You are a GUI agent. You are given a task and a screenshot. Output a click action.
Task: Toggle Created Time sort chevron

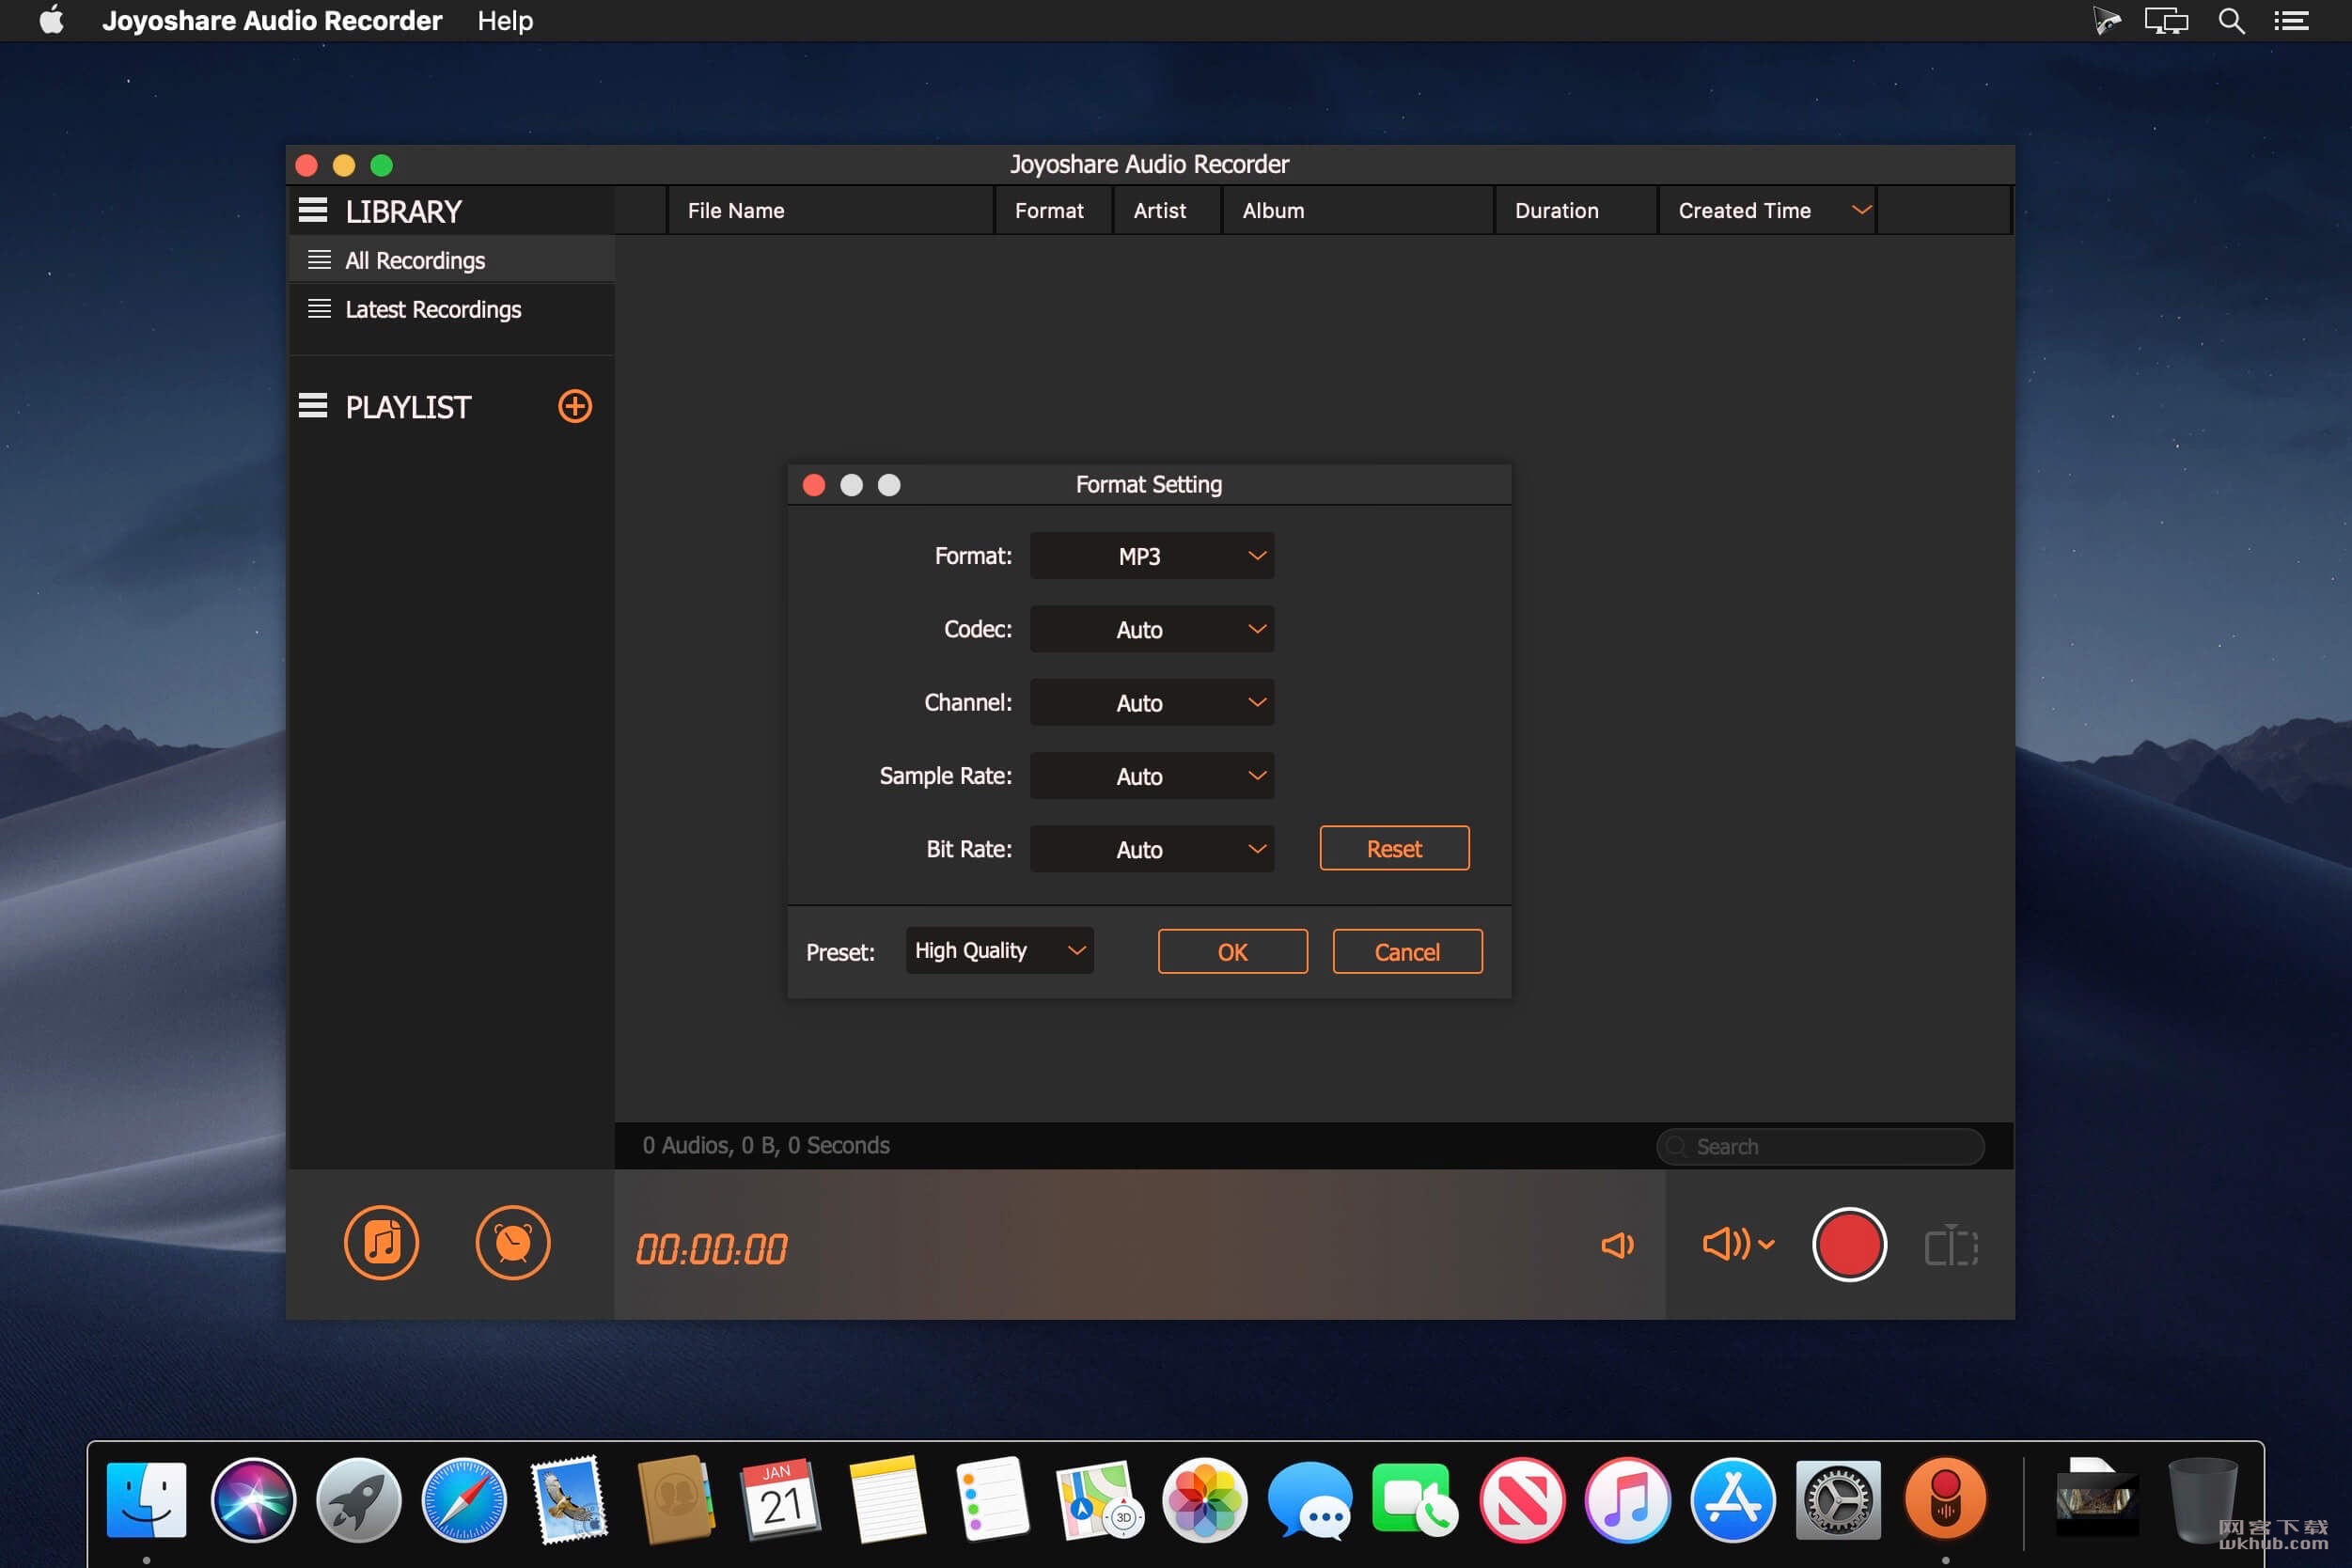click(1861, 210)
